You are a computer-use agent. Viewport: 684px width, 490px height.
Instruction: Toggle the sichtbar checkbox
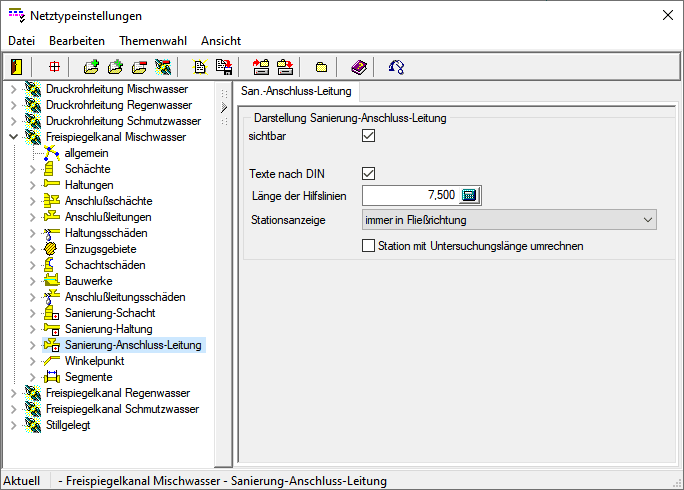[x=368, y=136]
